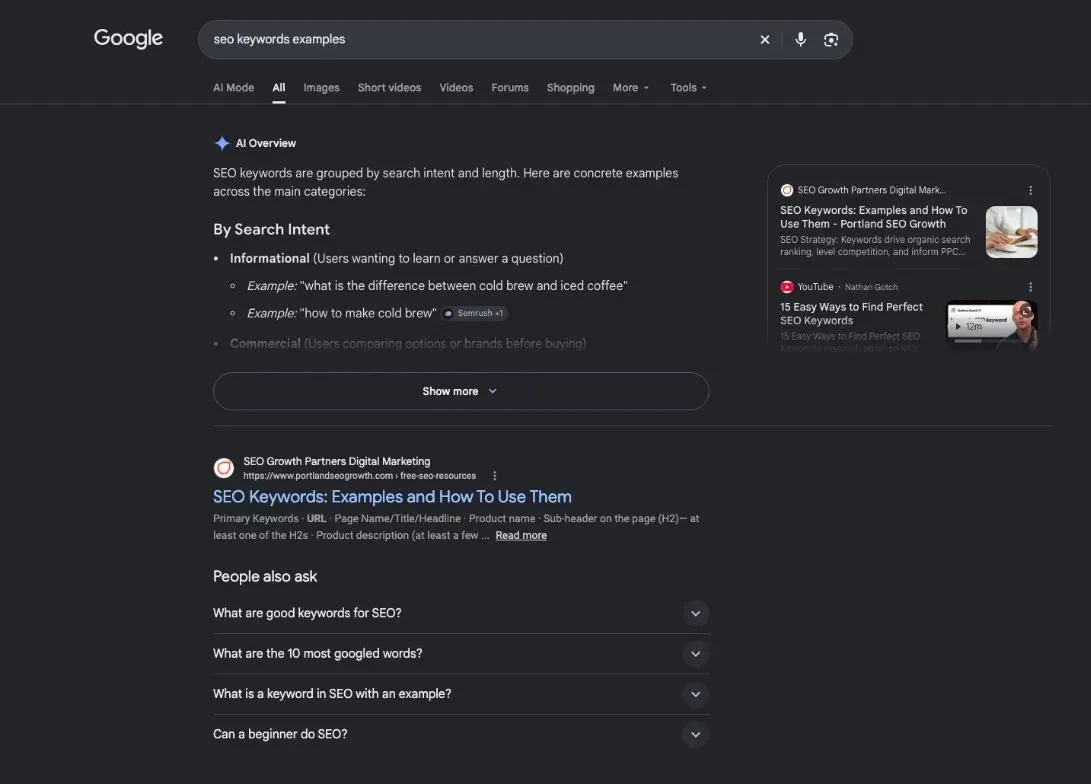Show more of the AI Overview
Screen dimensions: 1091x784
click(461, 391)
